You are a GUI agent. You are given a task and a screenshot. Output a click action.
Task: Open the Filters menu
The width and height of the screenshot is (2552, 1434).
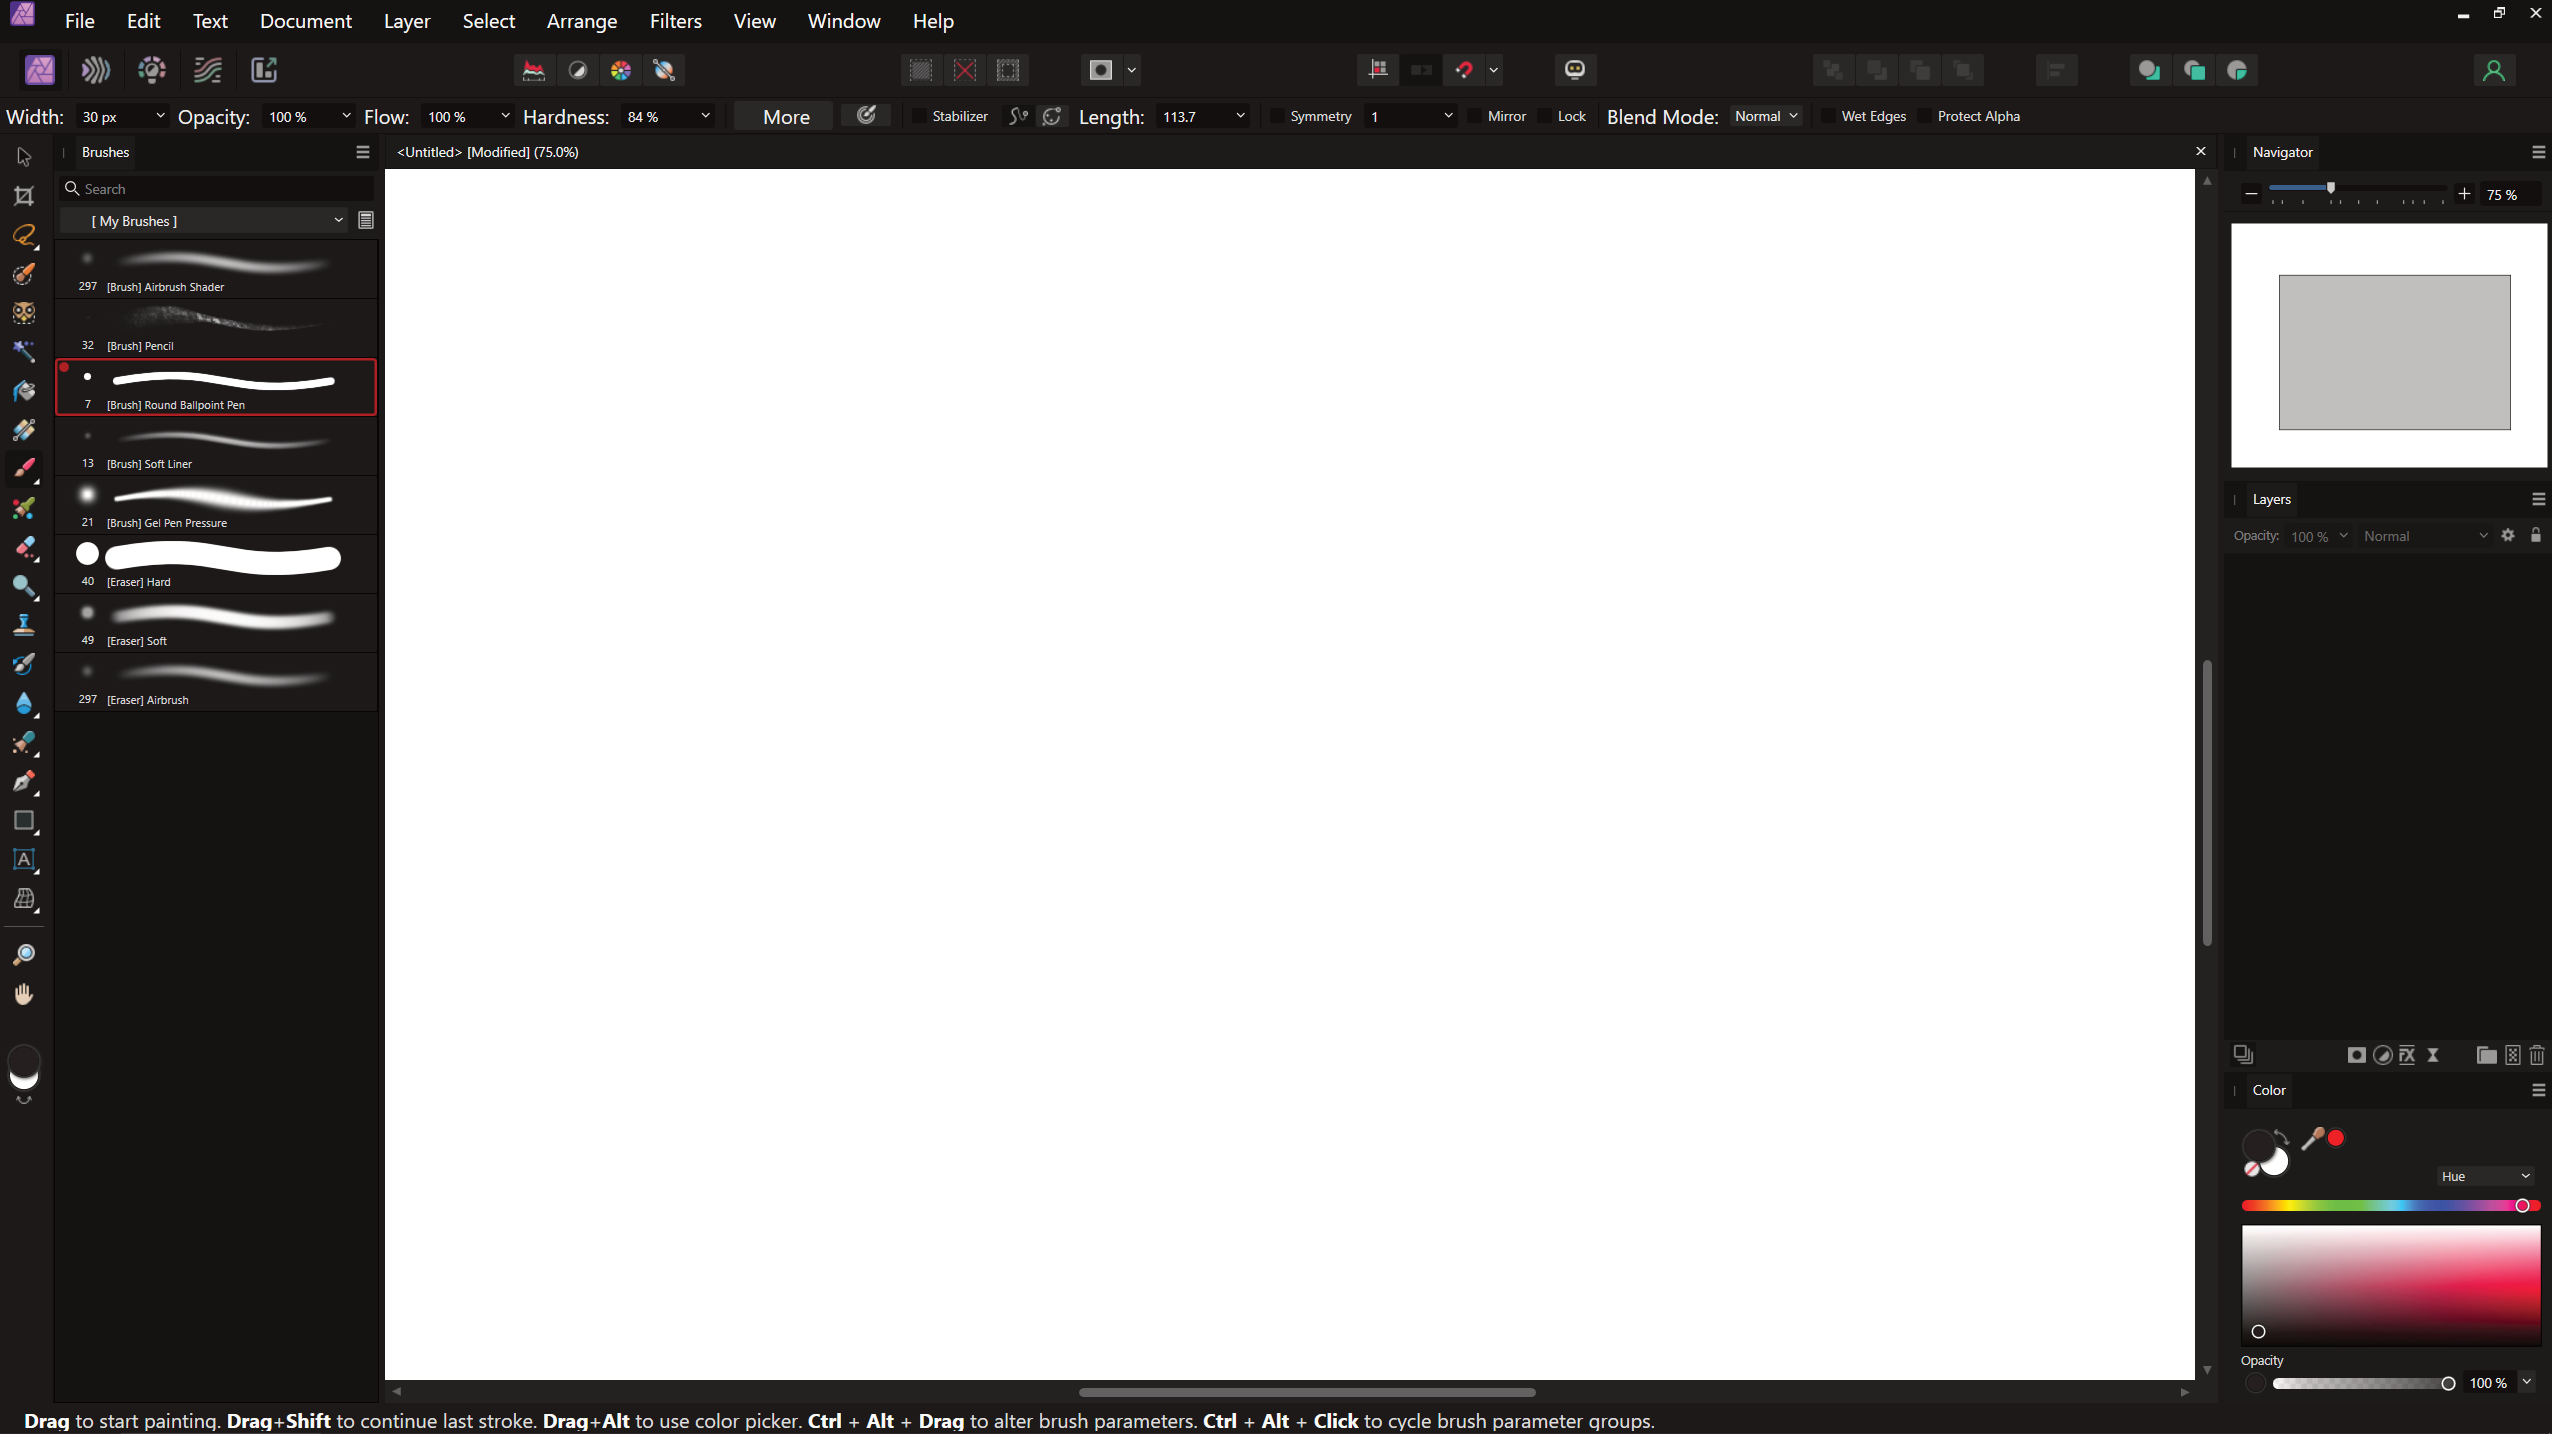pos(676,21)
